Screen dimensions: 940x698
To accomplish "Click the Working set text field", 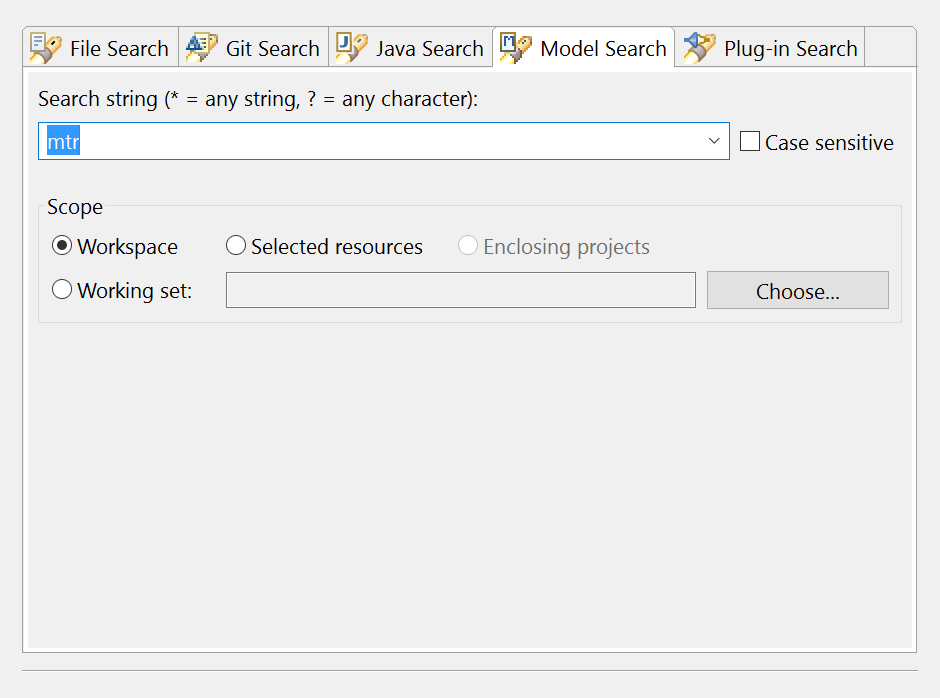I will (461, 290).
